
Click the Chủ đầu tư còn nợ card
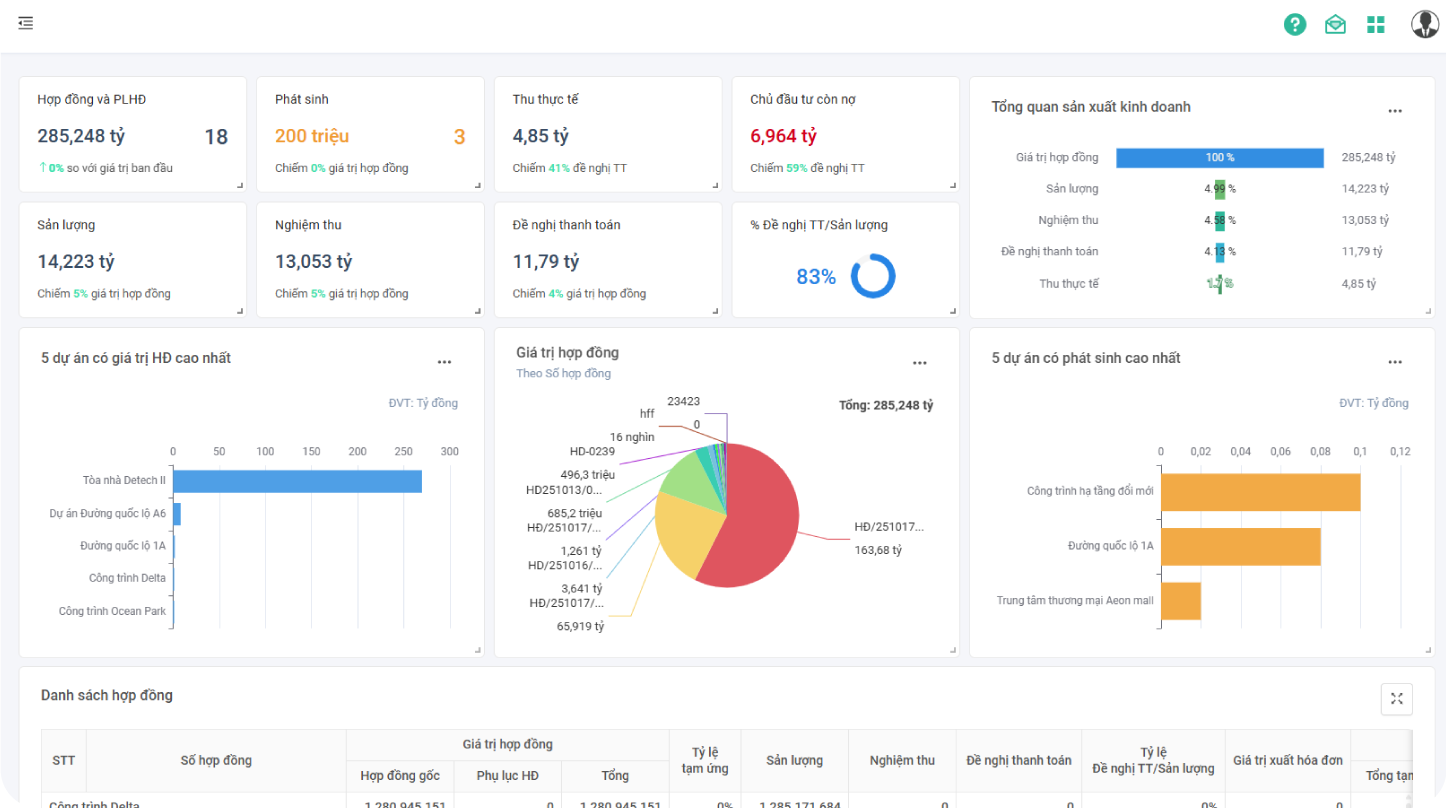(845, 135)
